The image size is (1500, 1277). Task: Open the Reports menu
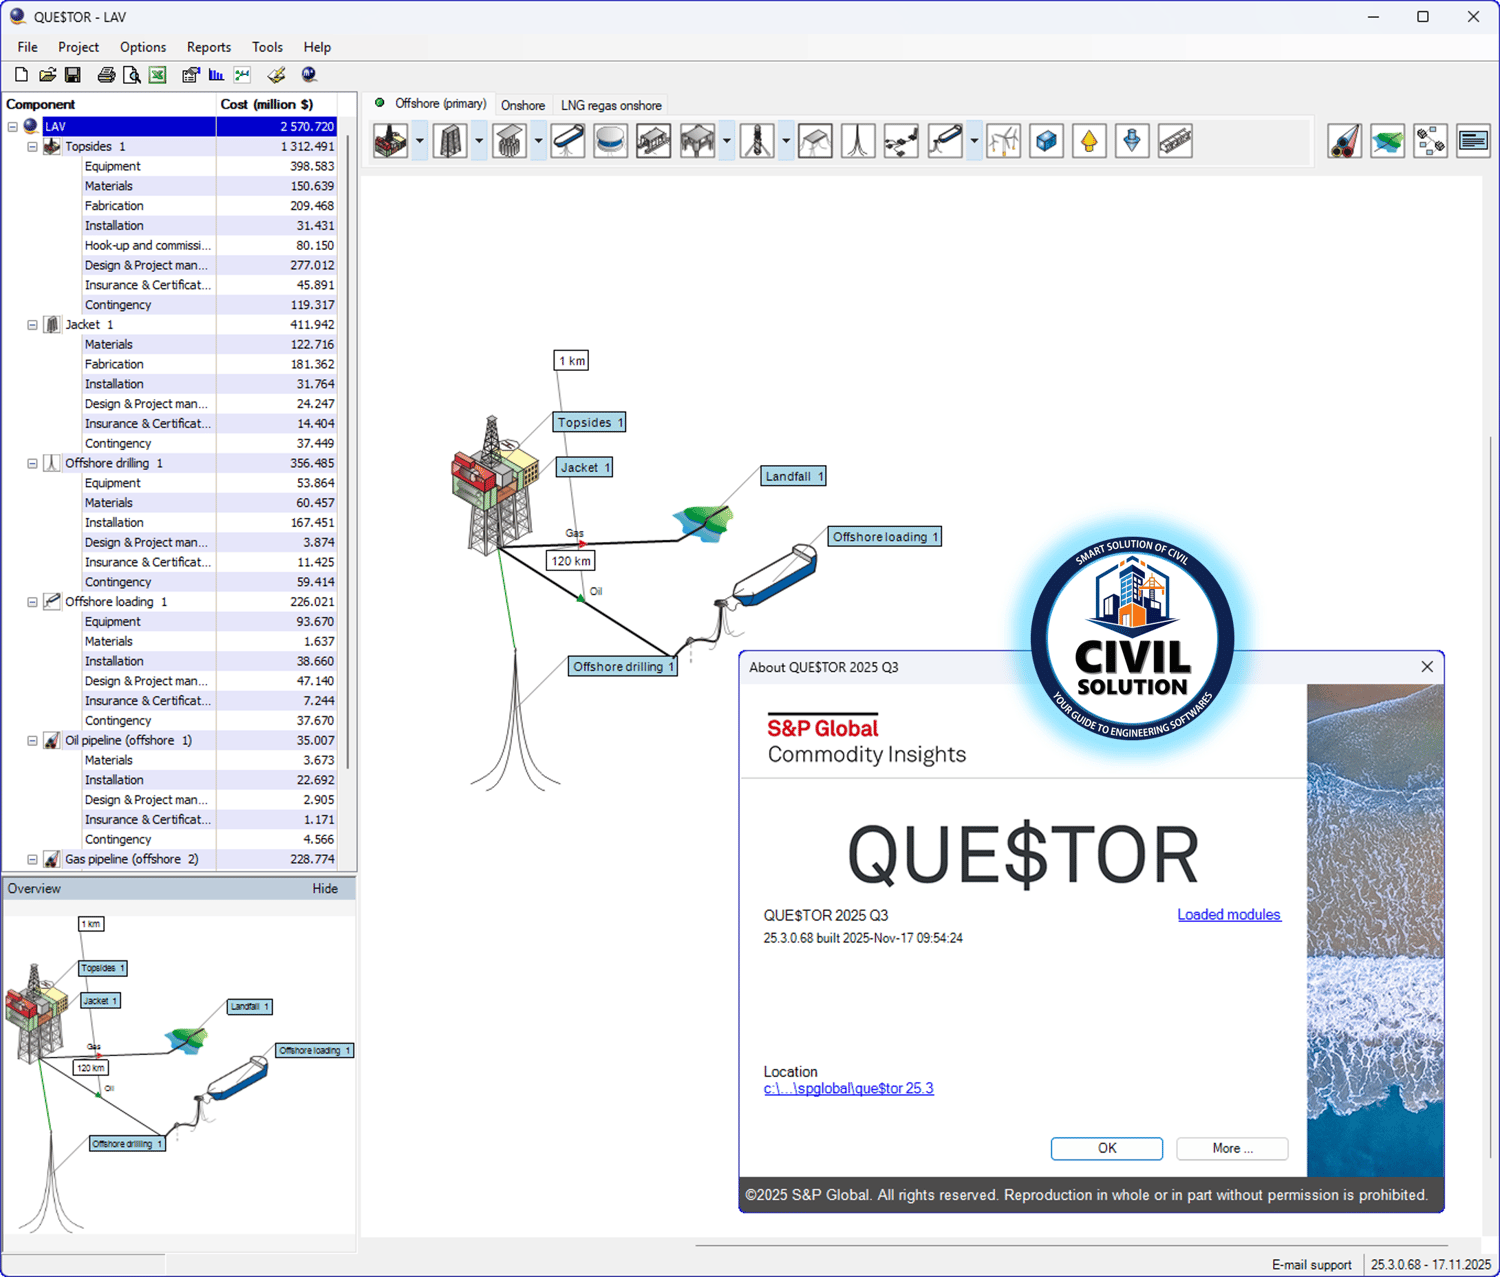[x=209, y=47]
